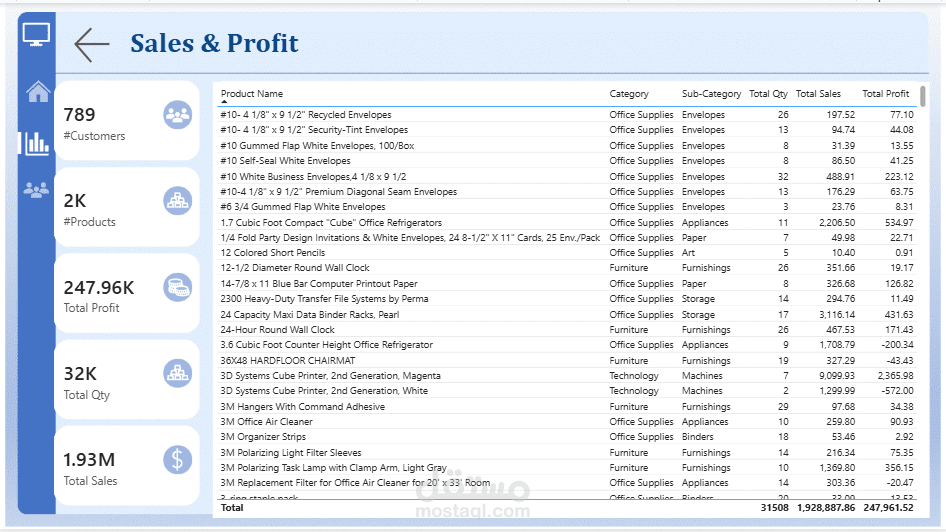Click the coins icon on Total Profit card
Viewport: 946px width, 532px height.
tap(177, 287)
